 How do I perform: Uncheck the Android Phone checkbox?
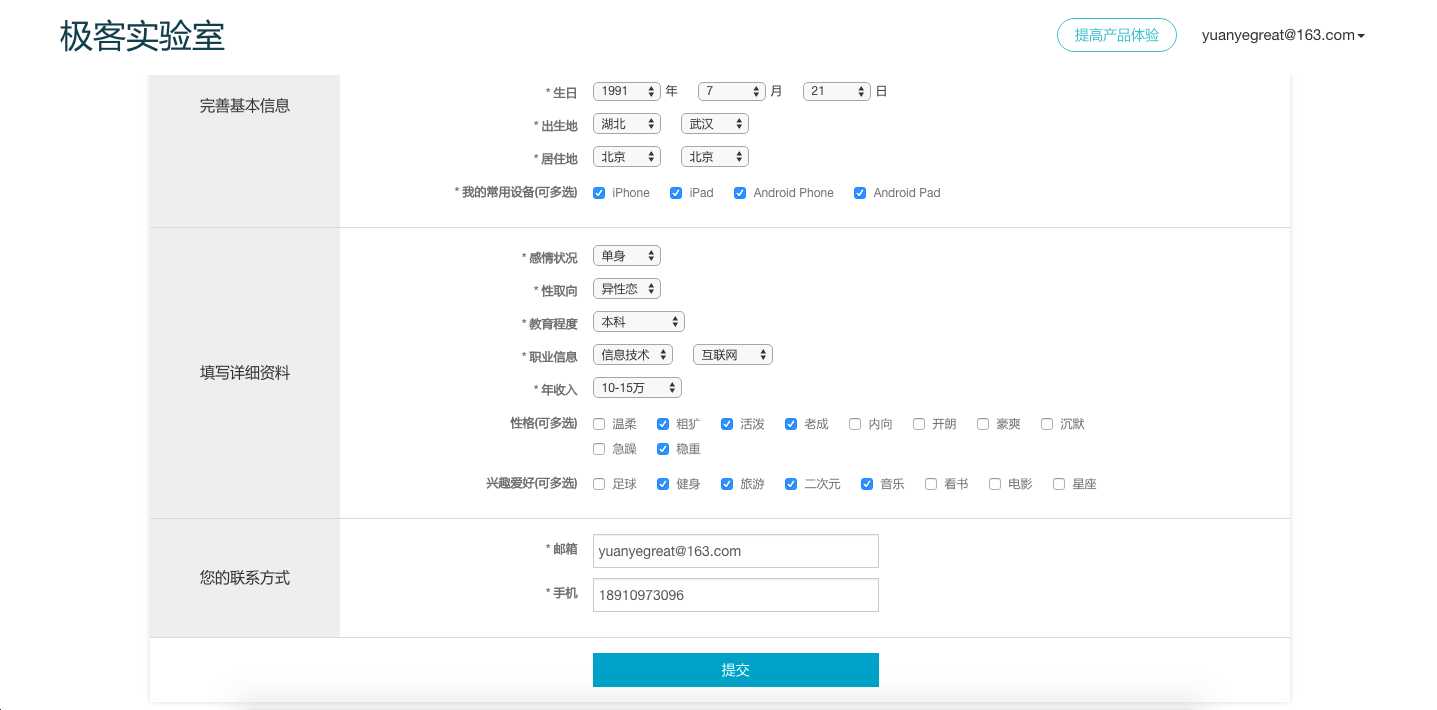740,193
